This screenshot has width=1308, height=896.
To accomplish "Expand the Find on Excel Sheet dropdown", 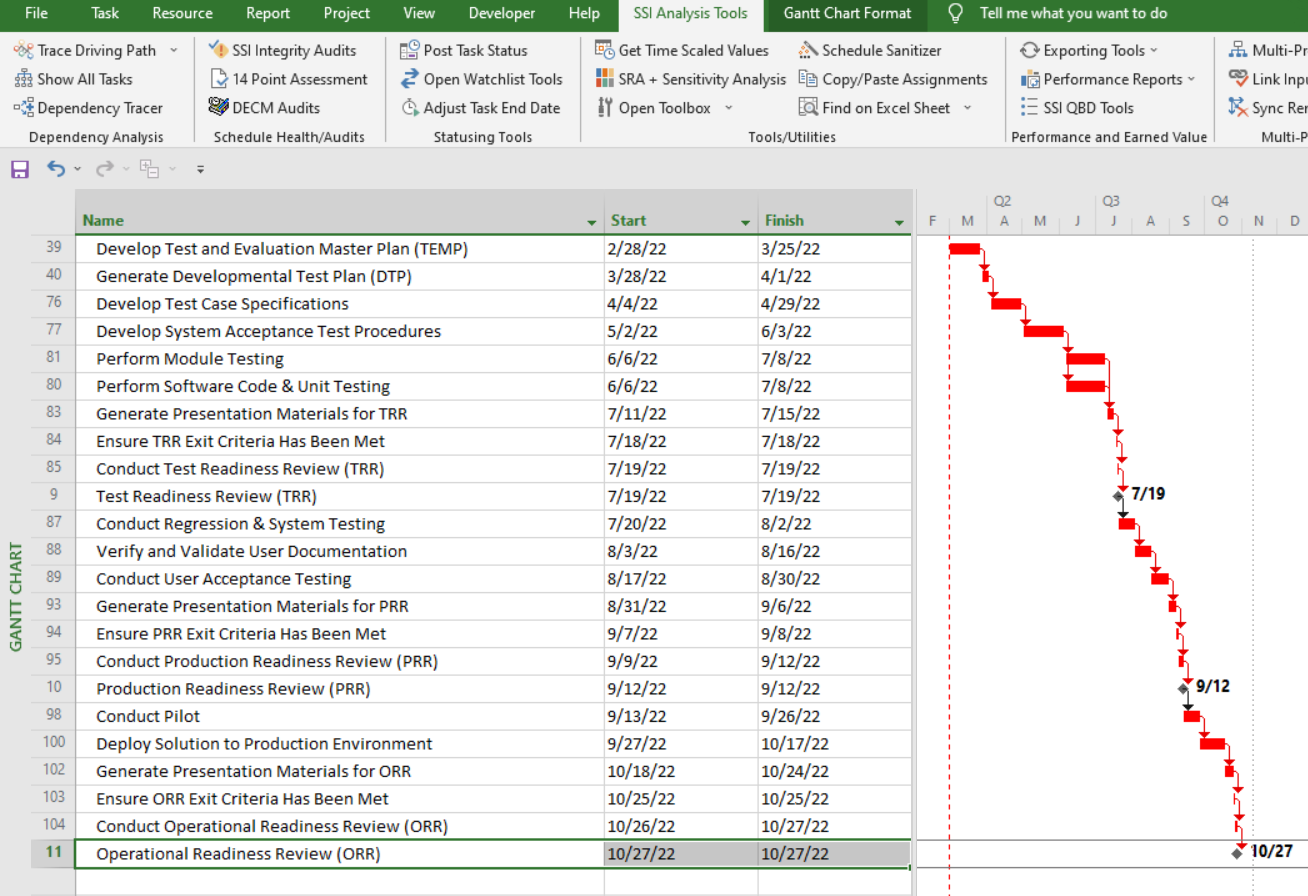I will tap(968, 108).
